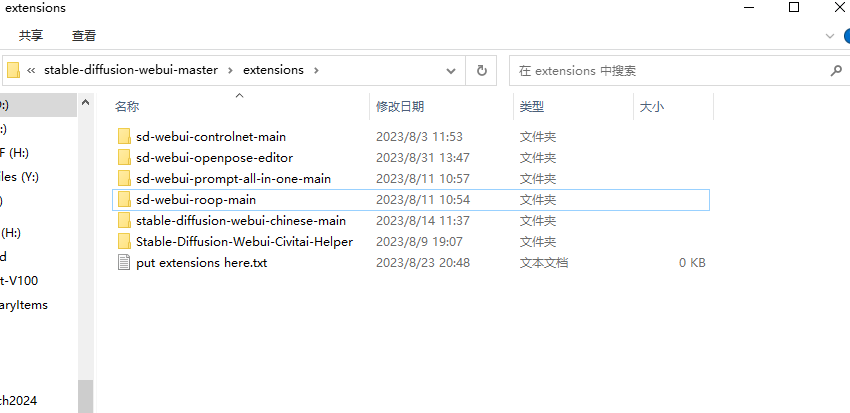Select the sd-webui-roop-main folder name
This screenshot has height=413, width=850.
click(196, 199)
